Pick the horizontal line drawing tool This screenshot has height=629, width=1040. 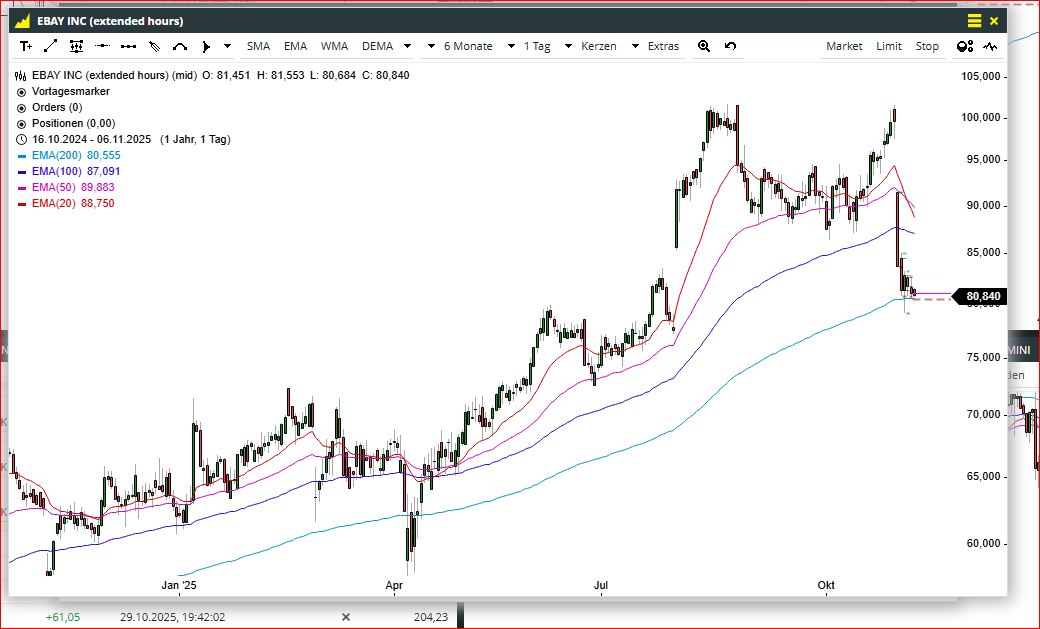pyautogui.click(x=102, y=46)
